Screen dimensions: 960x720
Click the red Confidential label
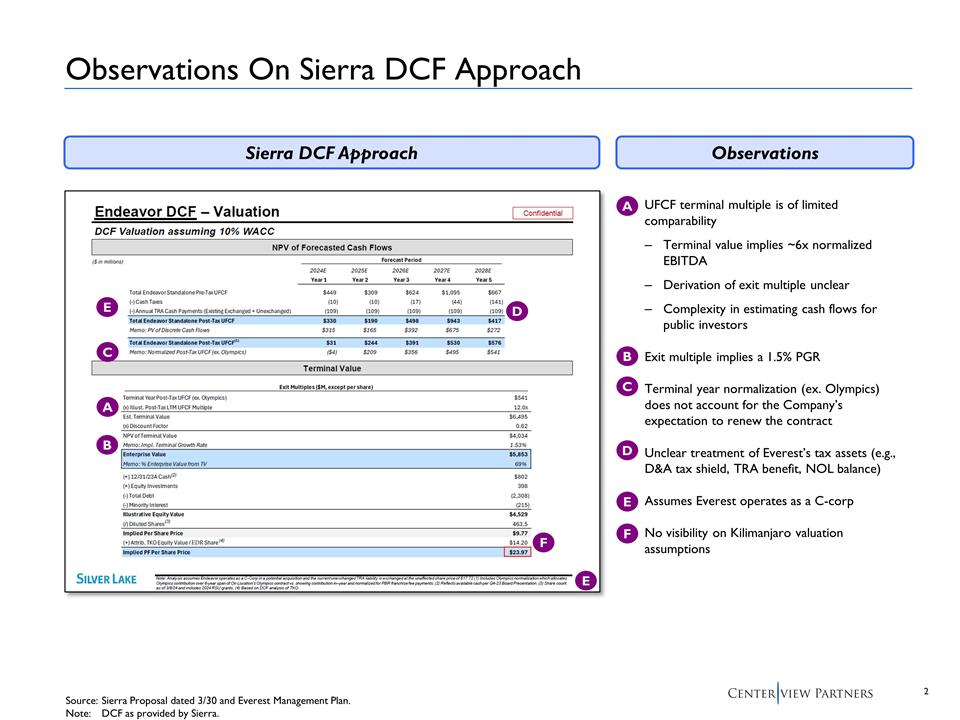point(544,213)
